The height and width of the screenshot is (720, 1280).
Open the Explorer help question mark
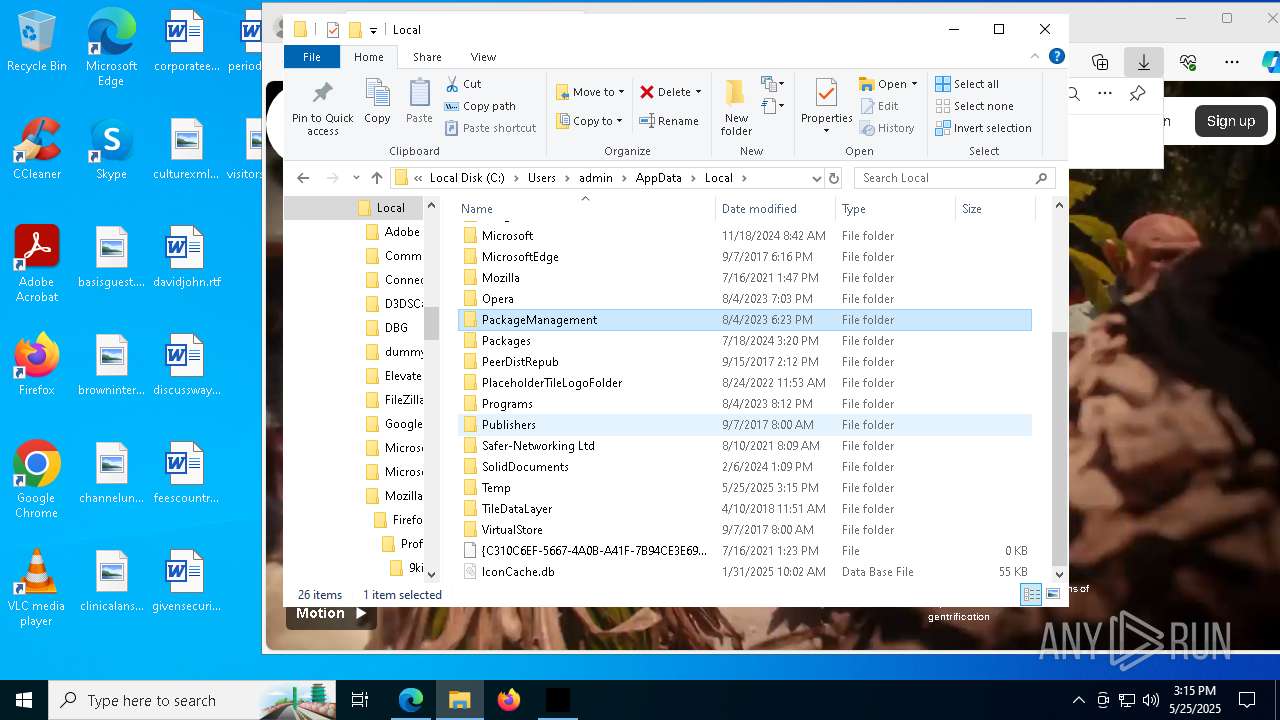click(x=1056, y=57)
